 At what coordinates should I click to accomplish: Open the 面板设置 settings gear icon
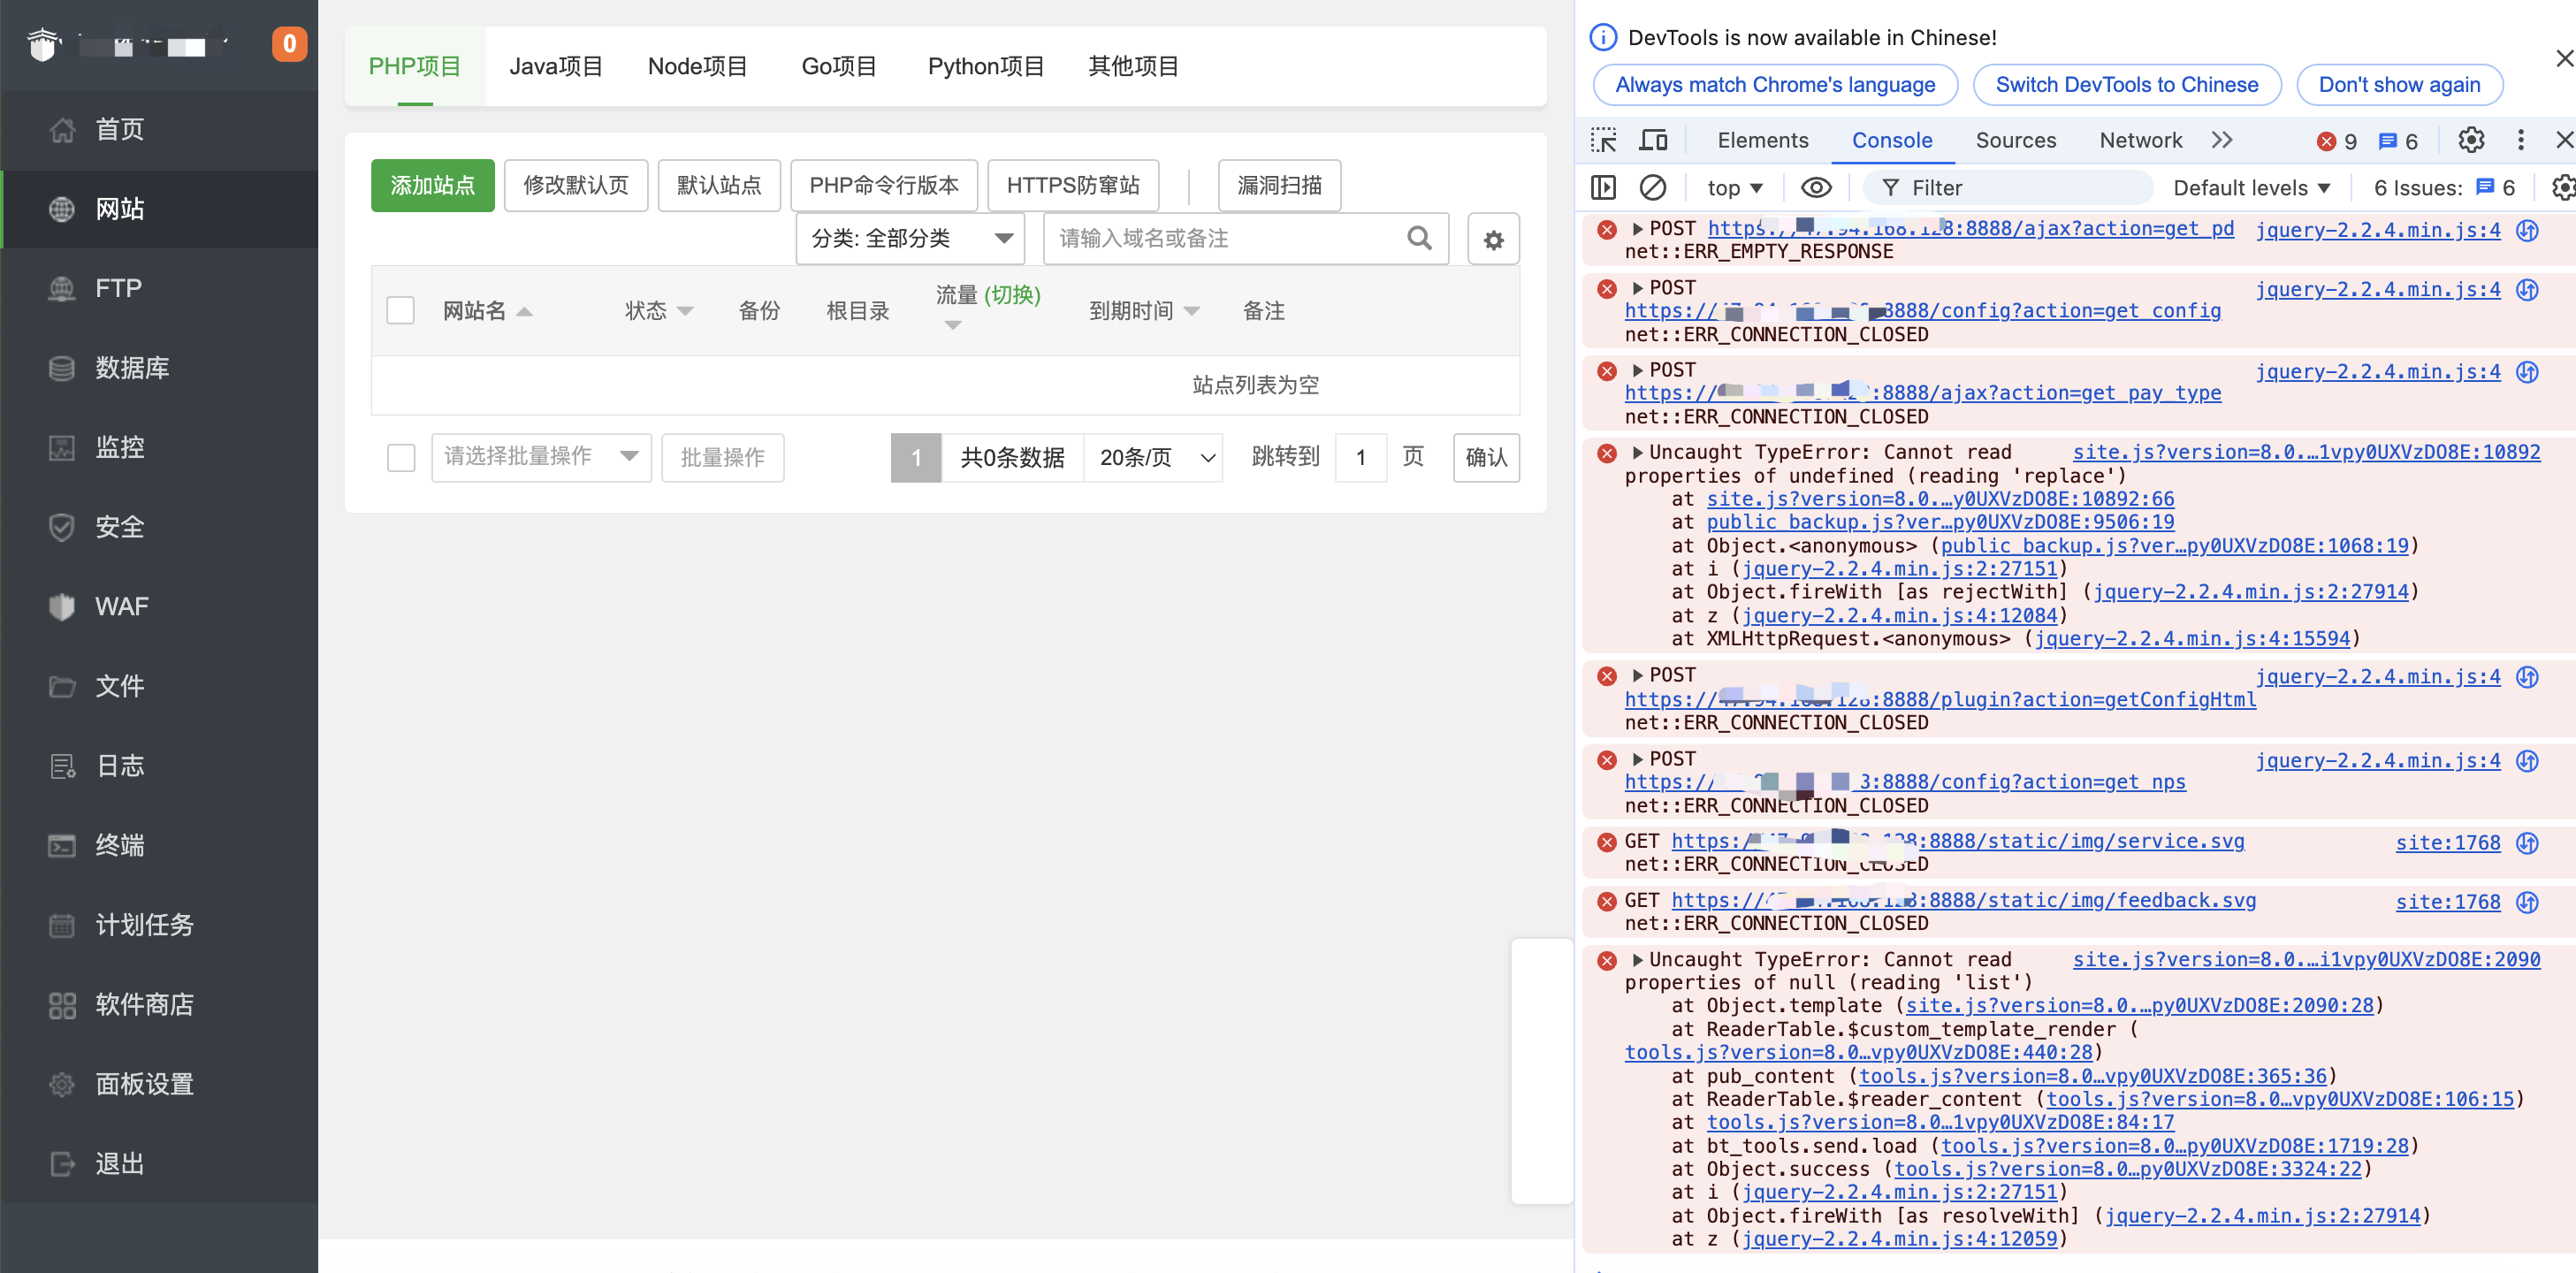62,1084
